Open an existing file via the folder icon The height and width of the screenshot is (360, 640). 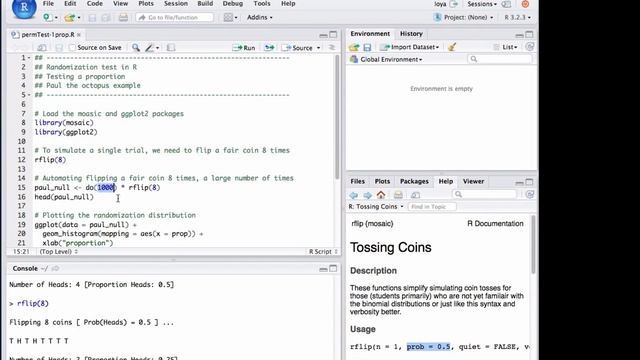click(x=70, y=18)
